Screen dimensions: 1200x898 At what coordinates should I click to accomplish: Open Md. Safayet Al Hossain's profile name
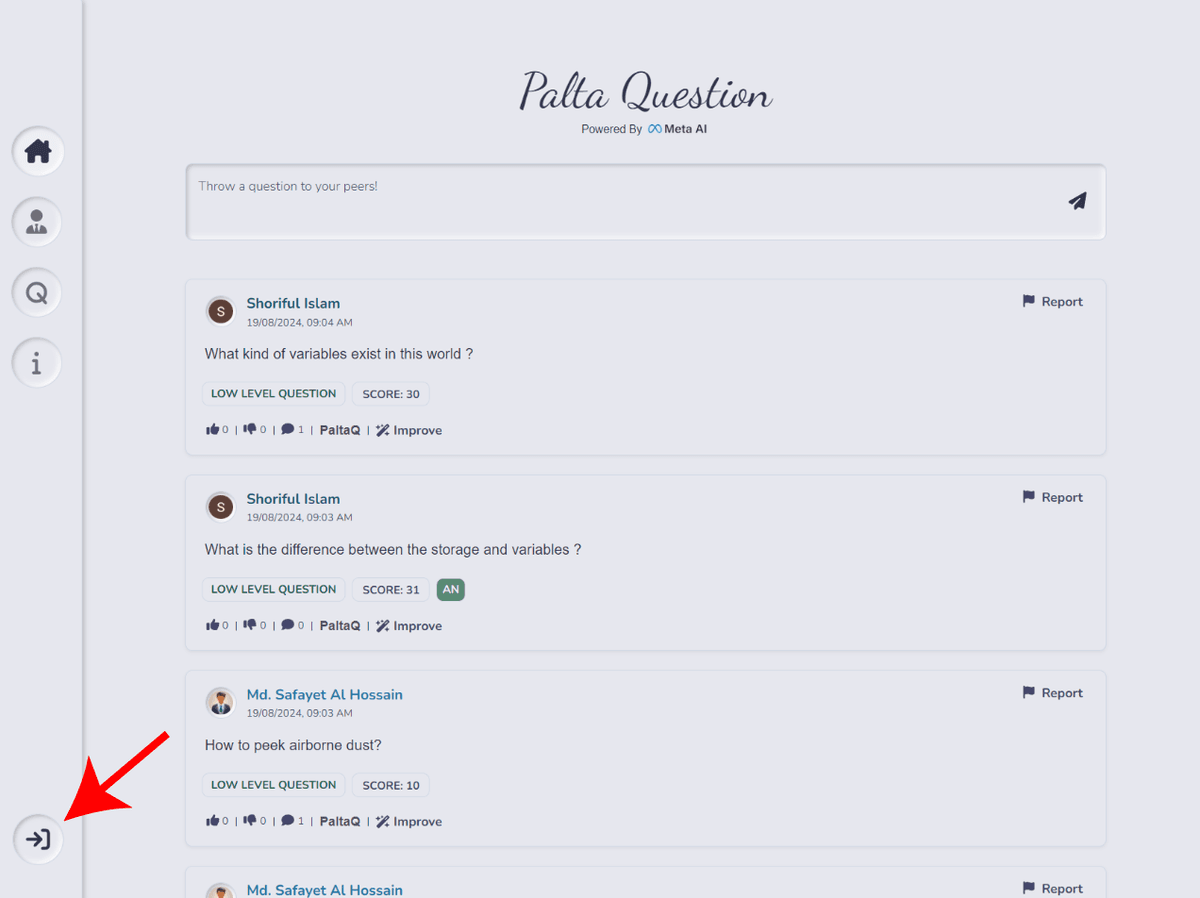pyautogui.click(x=324, y=695)
